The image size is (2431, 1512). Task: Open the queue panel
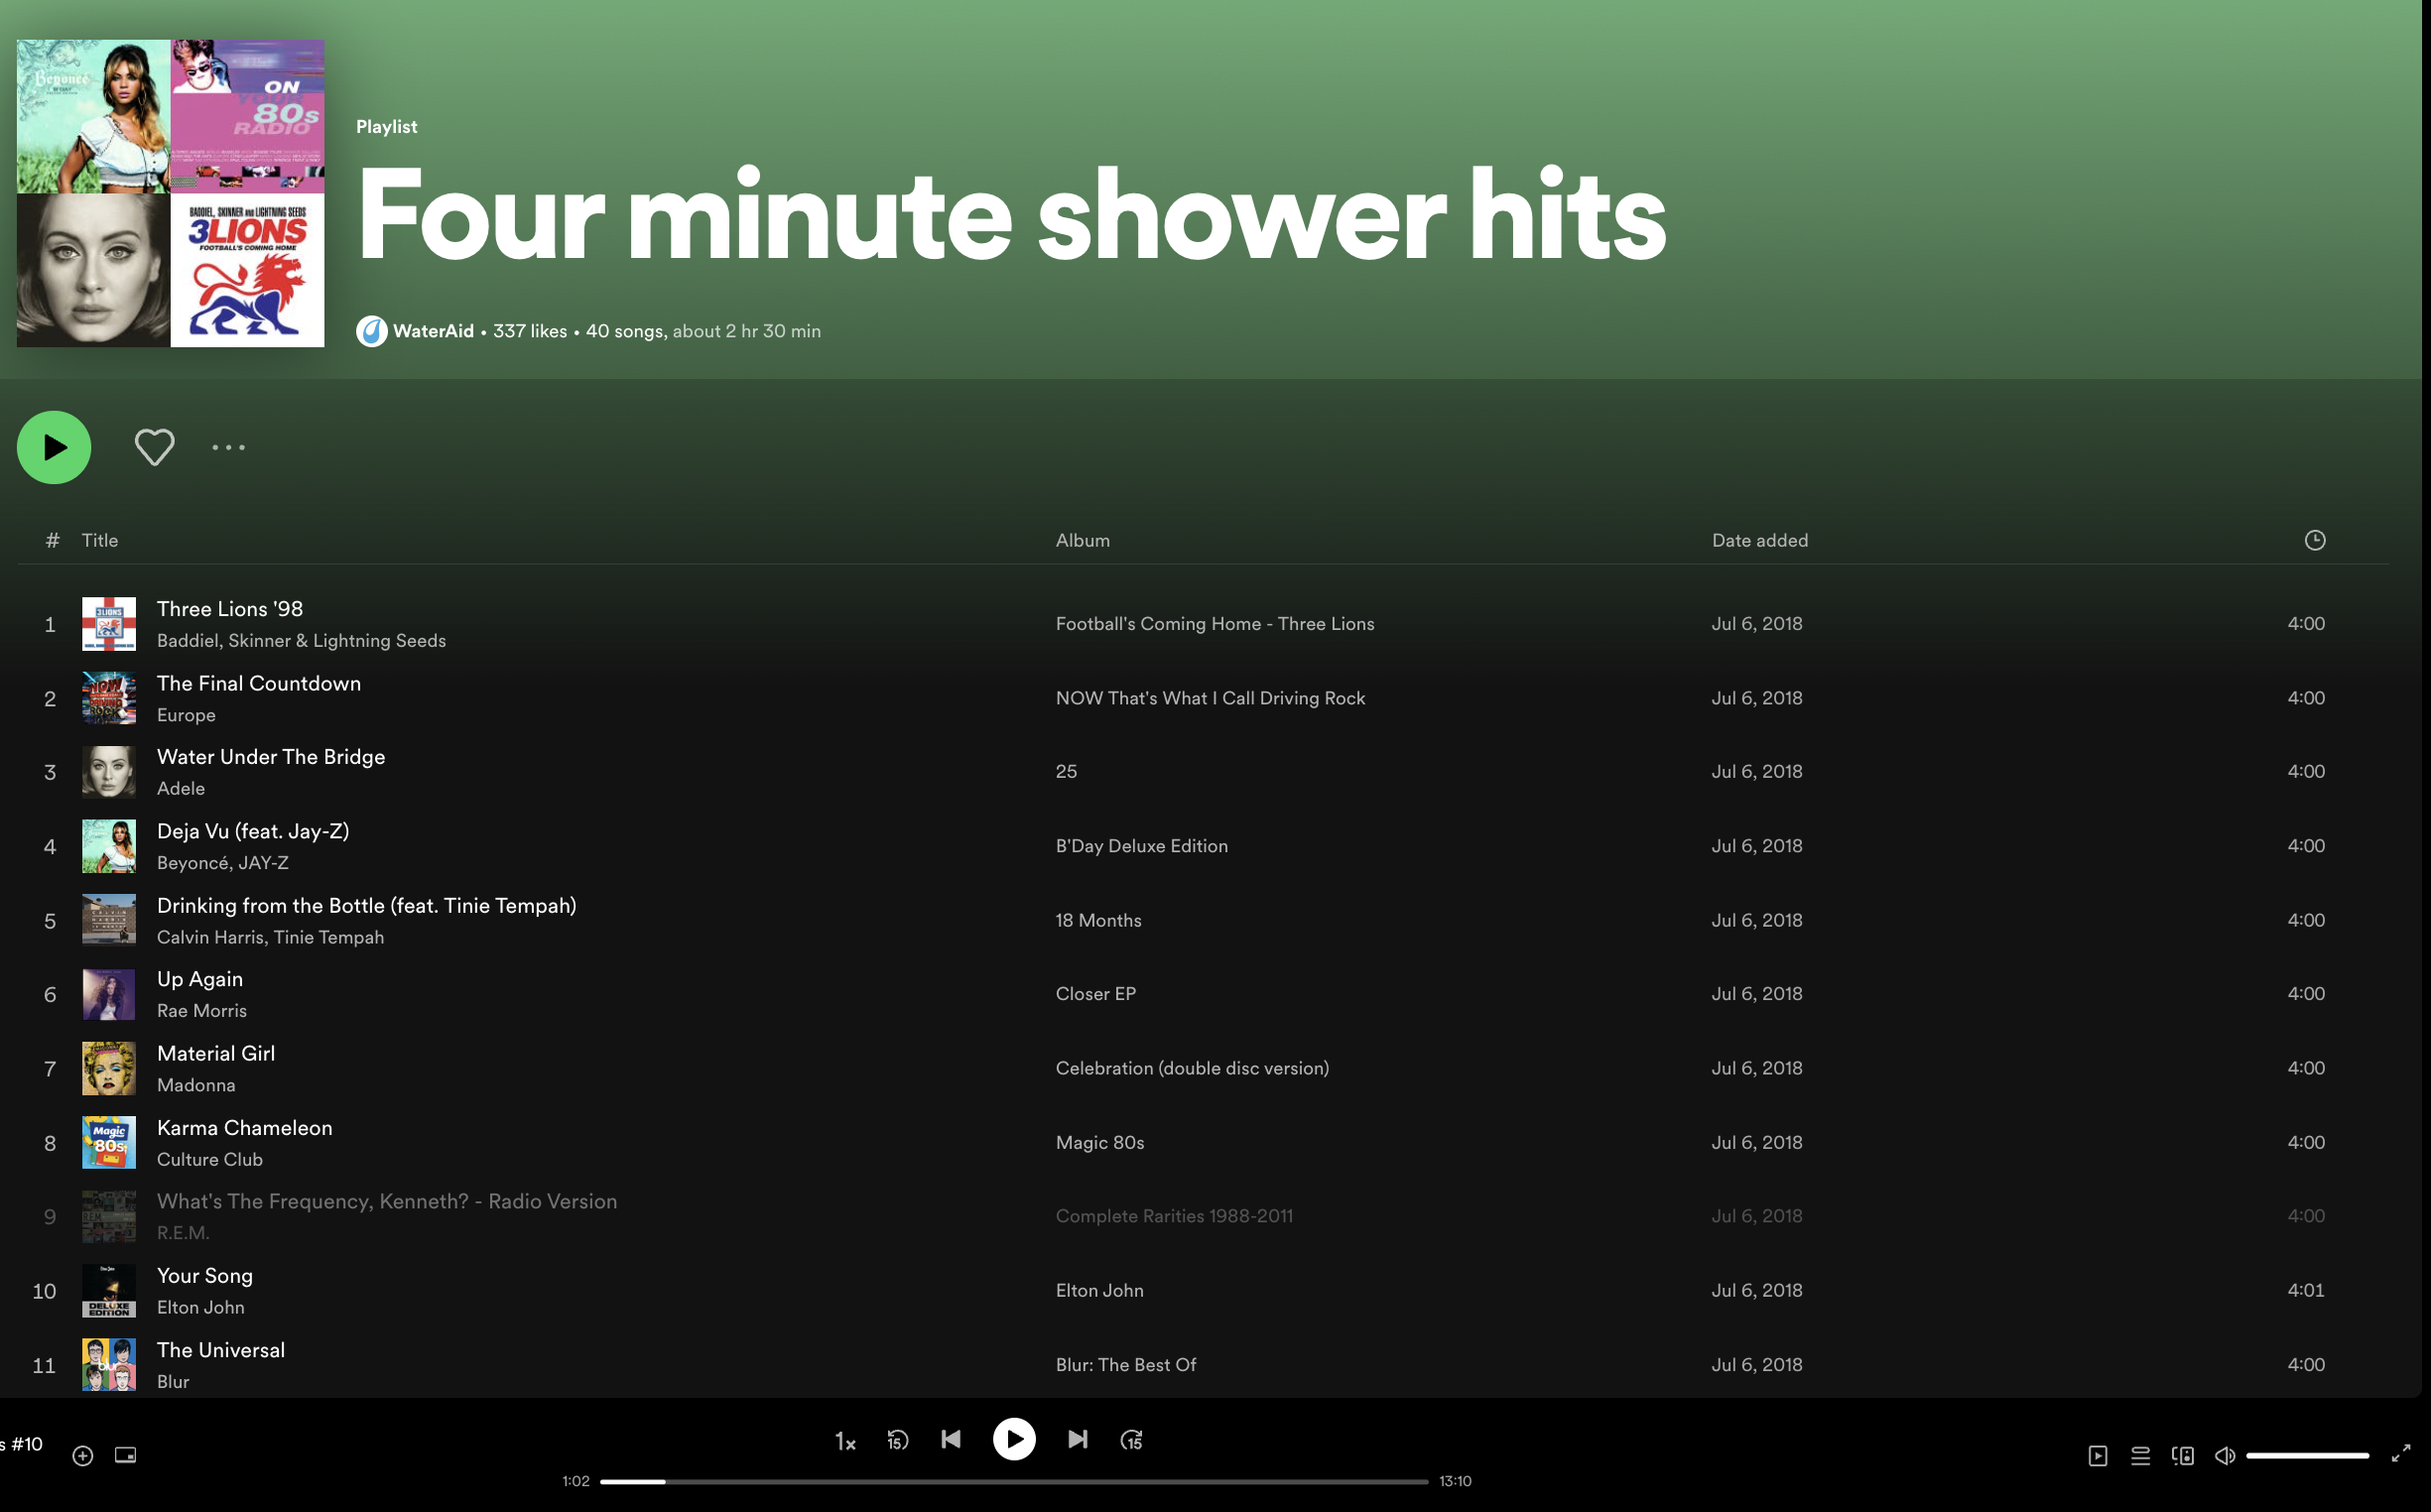2140,1455
